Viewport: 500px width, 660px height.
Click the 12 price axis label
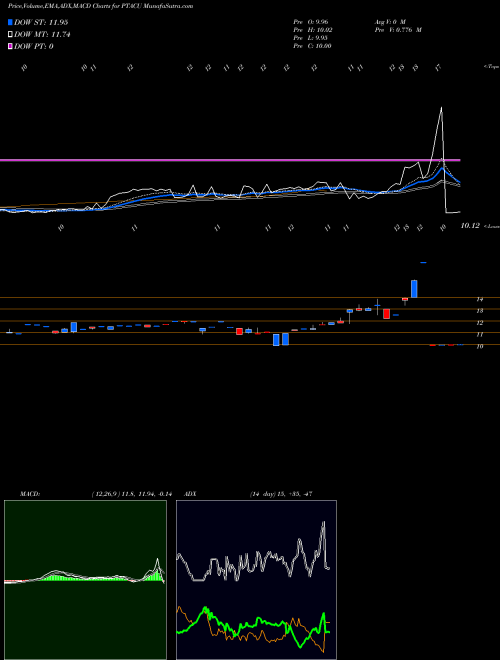(479, 323)
